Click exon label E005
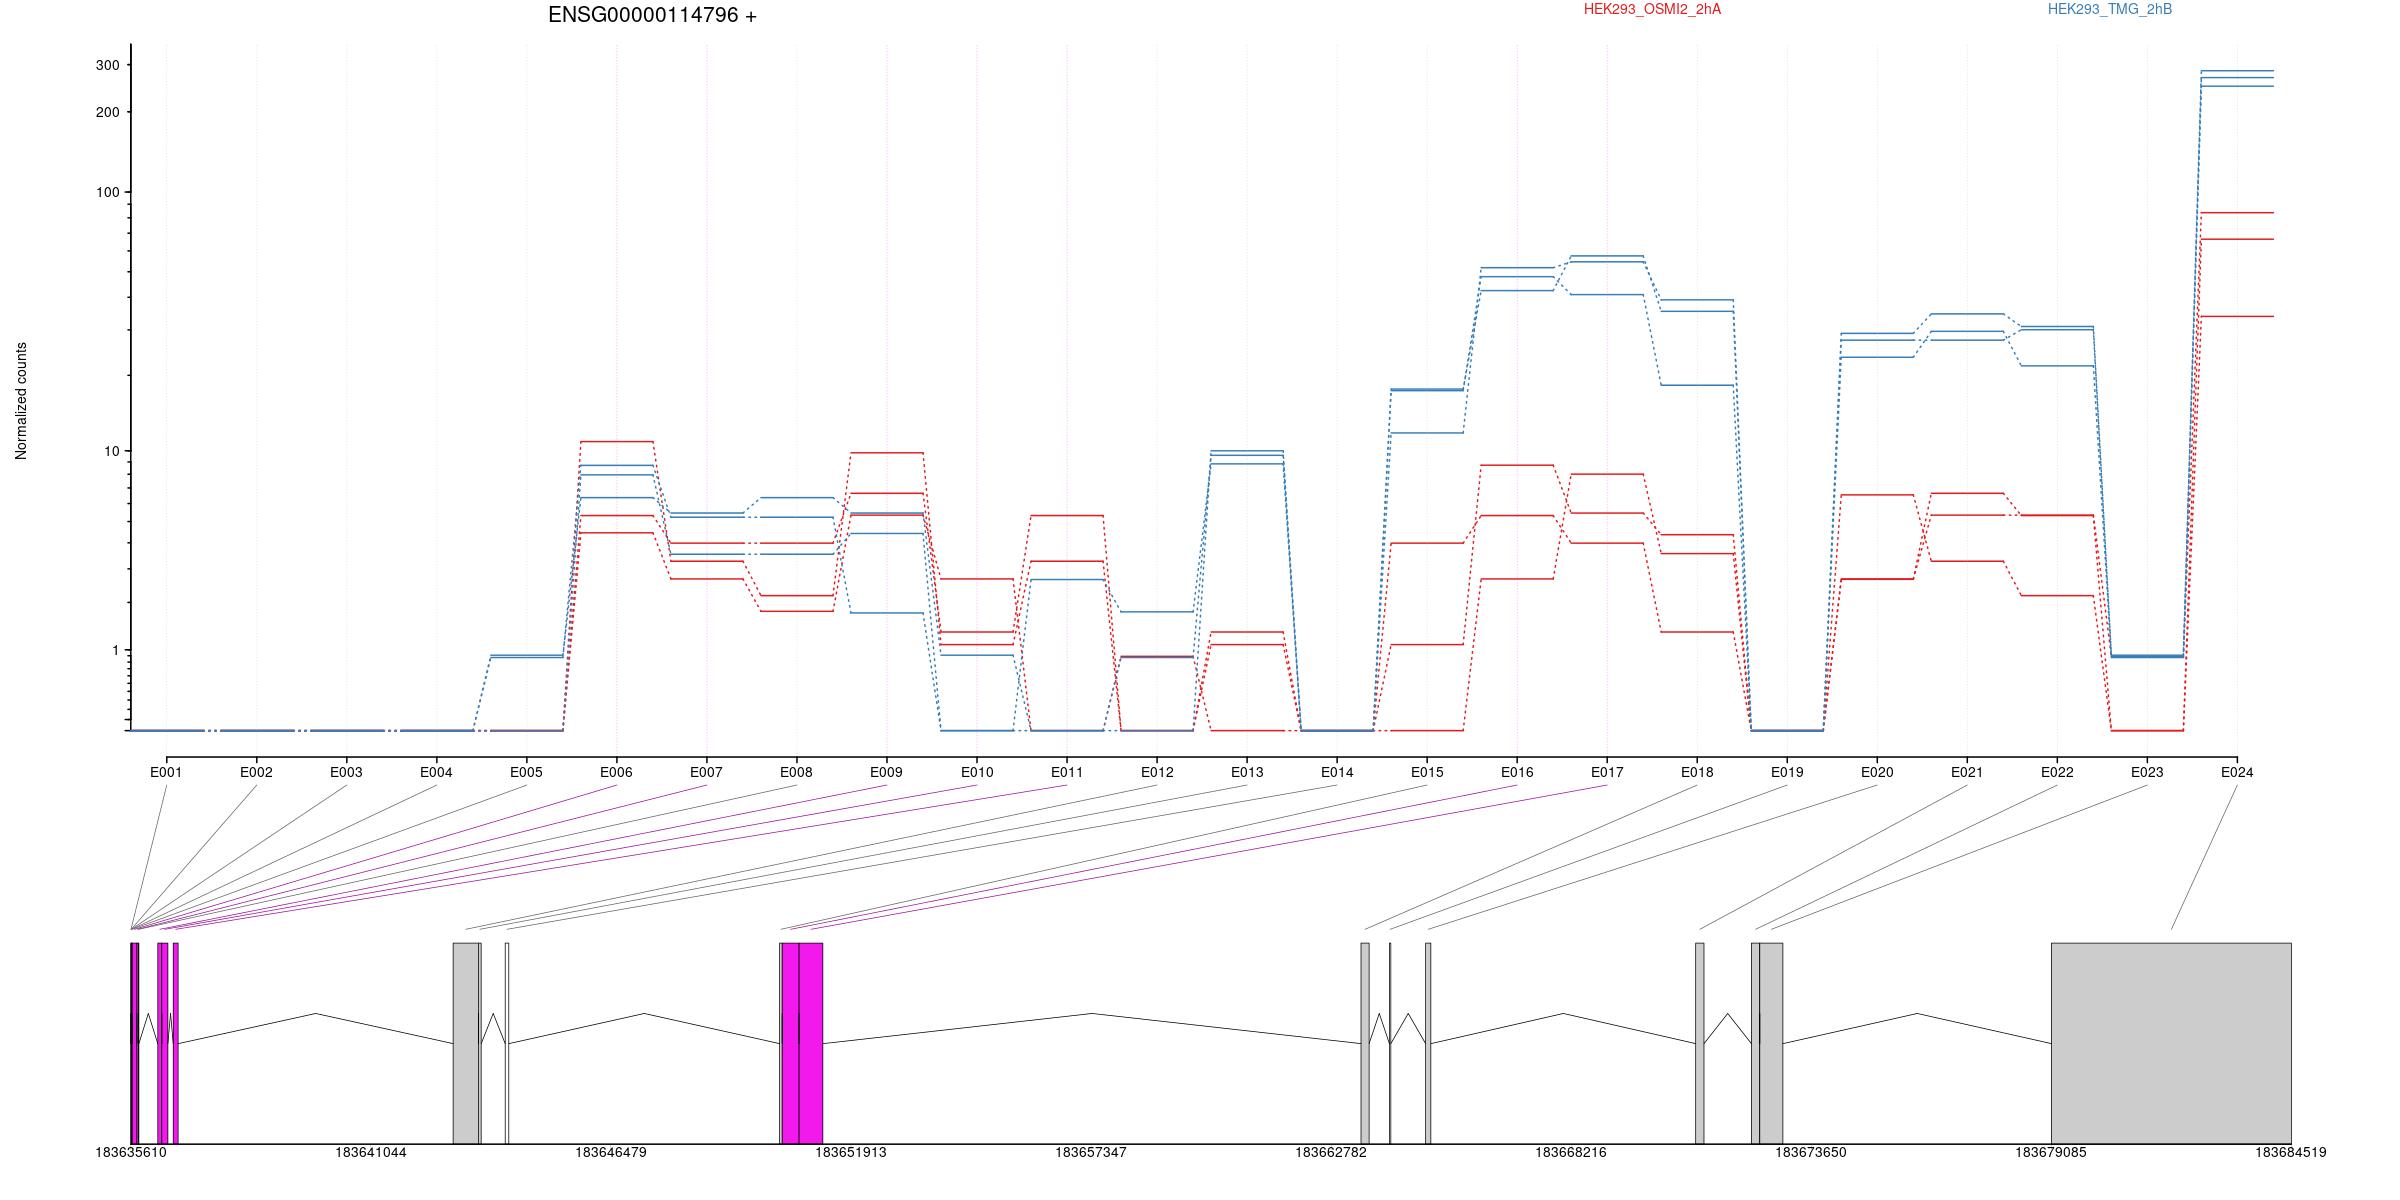 [526, 772]
